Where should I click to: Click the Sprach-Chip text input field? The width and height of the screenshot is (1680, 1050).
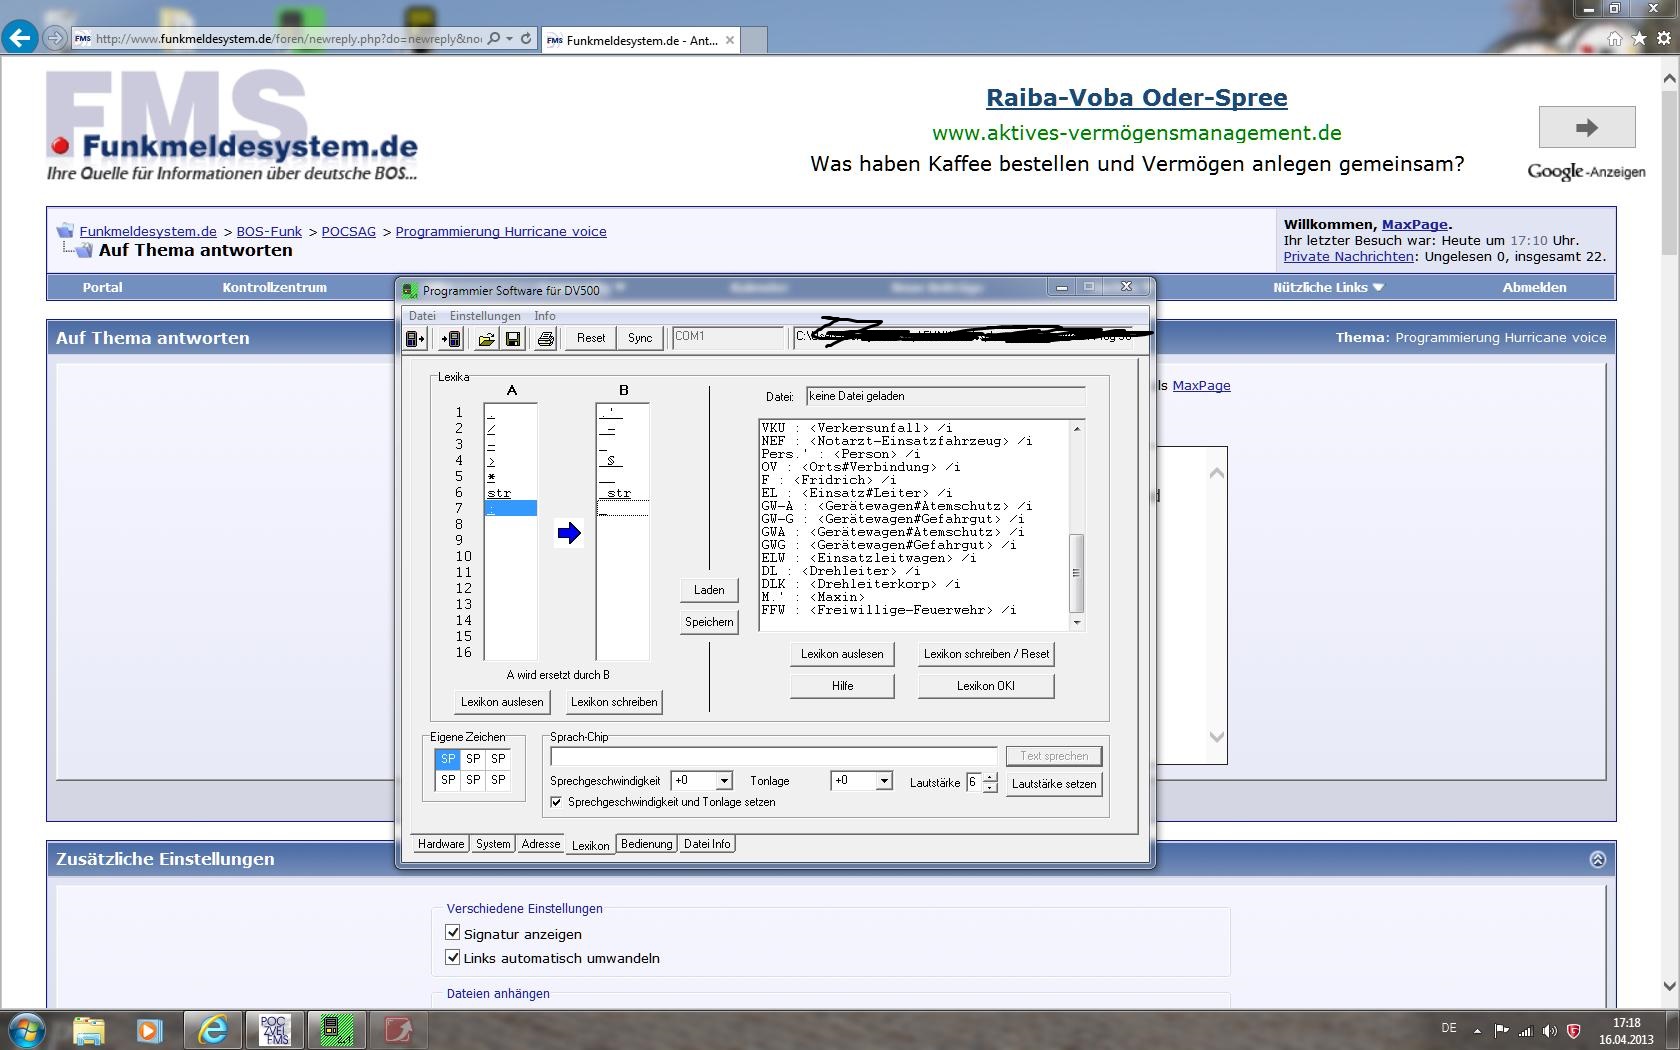pyautogui.click(x=773, y=756)
